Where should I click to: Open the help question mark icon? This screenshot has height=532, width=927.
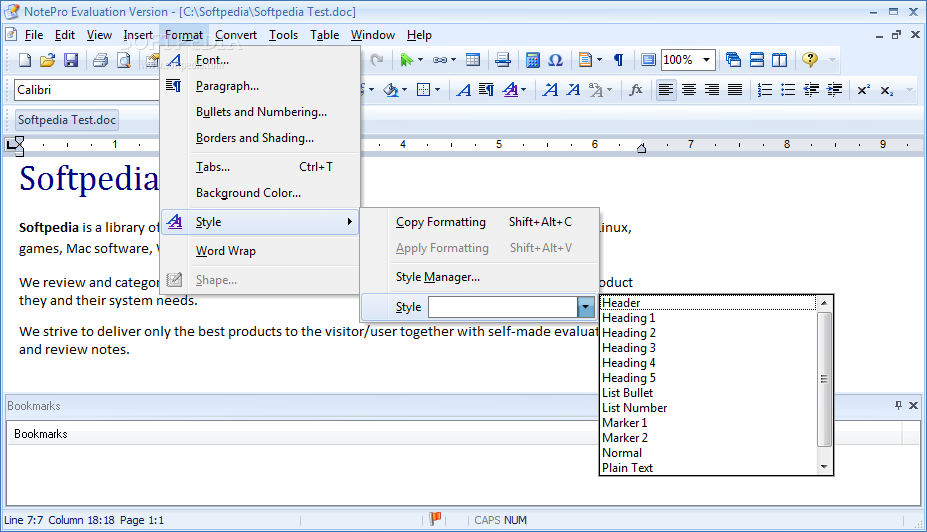coord(809,60)
